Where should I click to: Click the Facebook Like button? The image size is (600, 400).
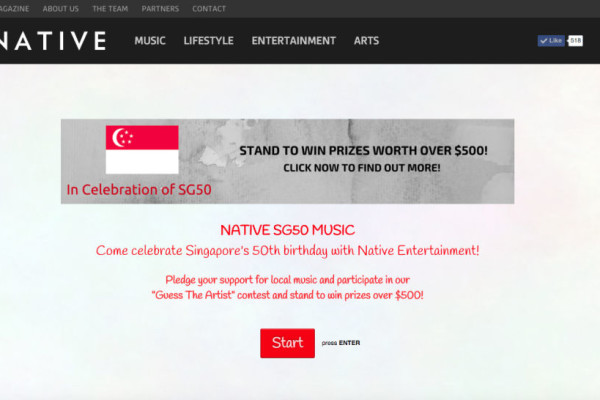(551, 41)
